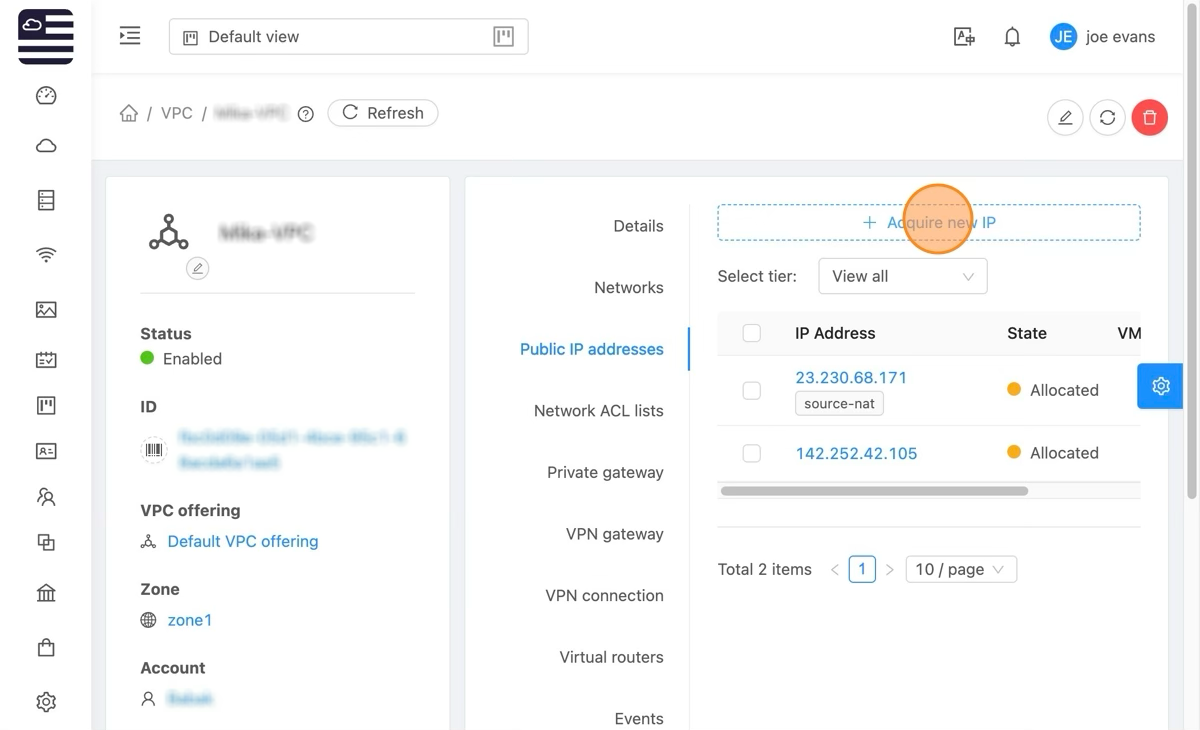
Task: Open the cloud Compute sidebar icon
Action: coord(46,146)
